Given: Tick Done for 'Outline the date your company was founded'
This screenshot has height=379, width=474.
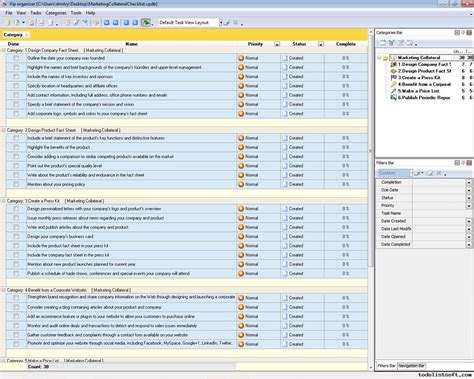Looking at the screenshot, I should click(16, 58).
